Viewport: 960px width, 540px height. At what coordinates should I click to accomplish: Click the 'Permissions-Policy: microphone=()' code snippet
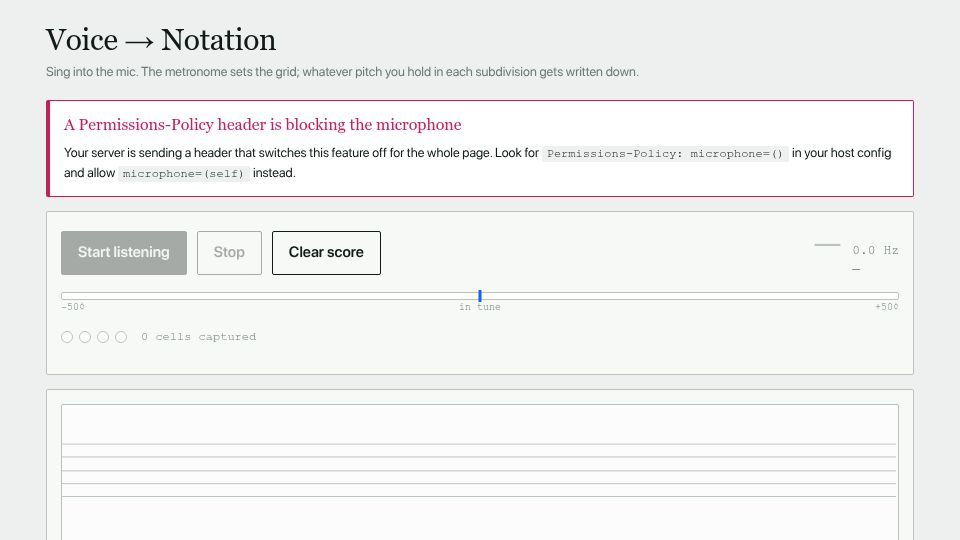665,154
